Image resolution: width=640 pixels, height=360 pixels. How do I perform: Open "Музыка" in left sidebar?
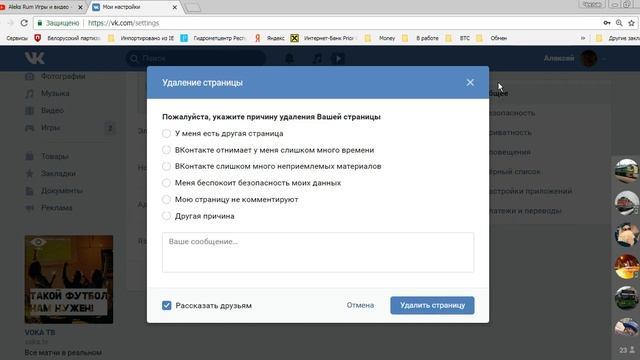pyautogui.click(x=55, y=93)
